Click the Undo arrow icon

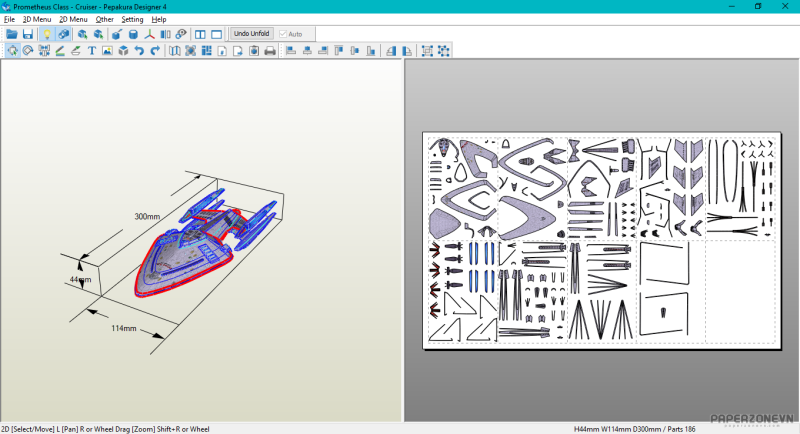click(x=140, y=50)
